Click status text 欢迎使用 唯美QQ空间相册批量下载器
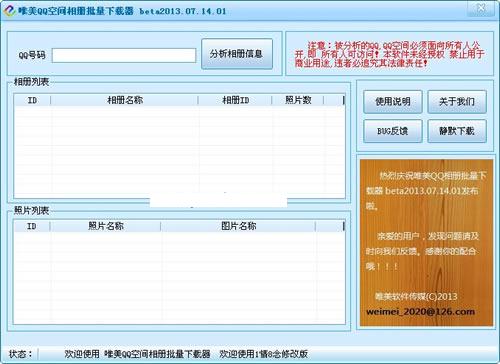 [x=137, y=354]
